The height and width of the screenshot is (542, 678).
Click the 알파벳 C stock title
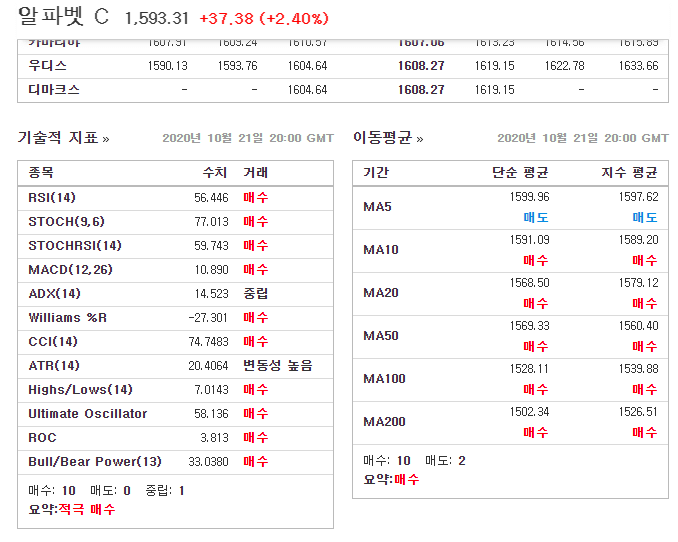coord(63,17)
